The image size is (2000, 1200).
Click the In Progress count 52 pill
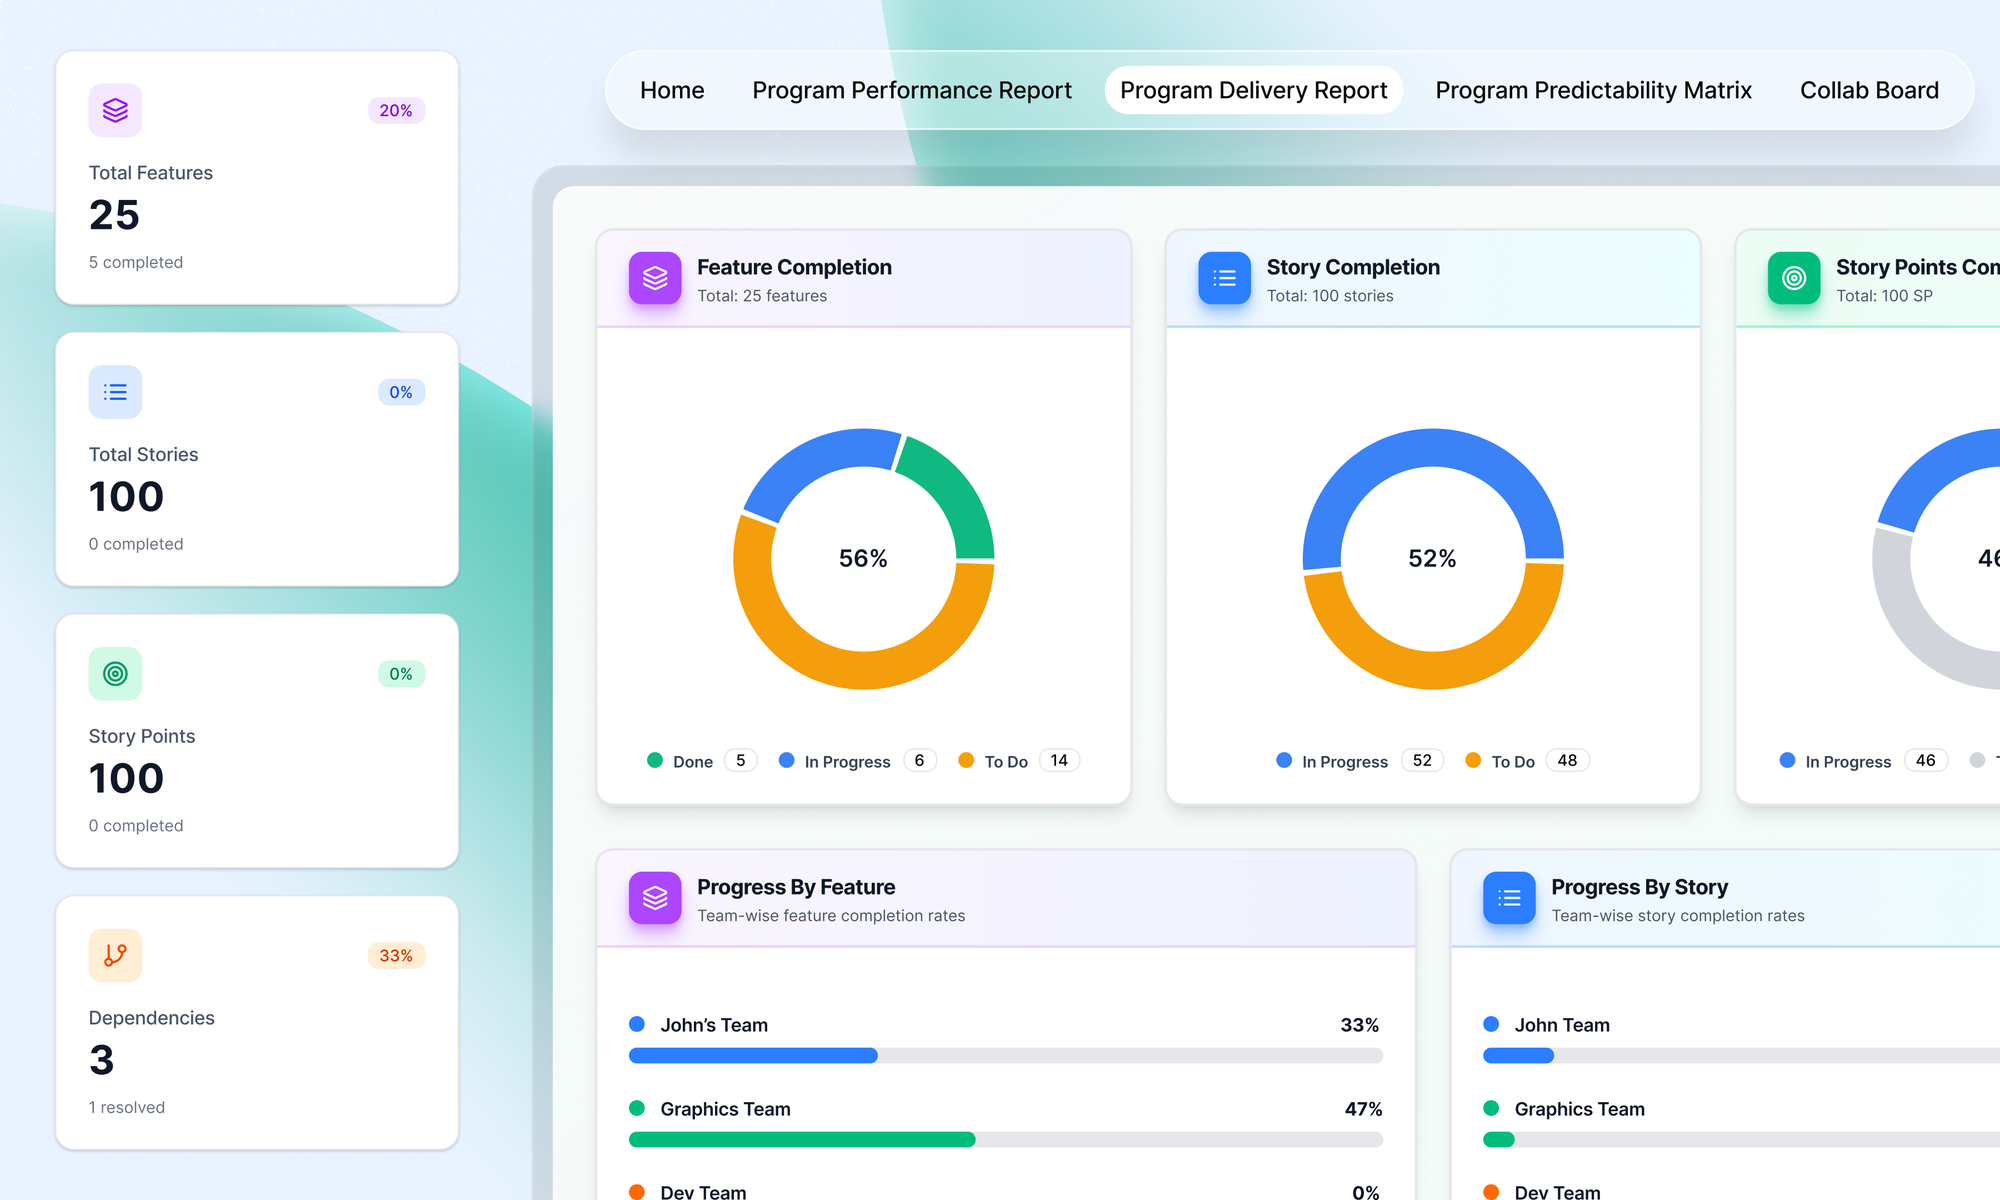click(1421, 760)
